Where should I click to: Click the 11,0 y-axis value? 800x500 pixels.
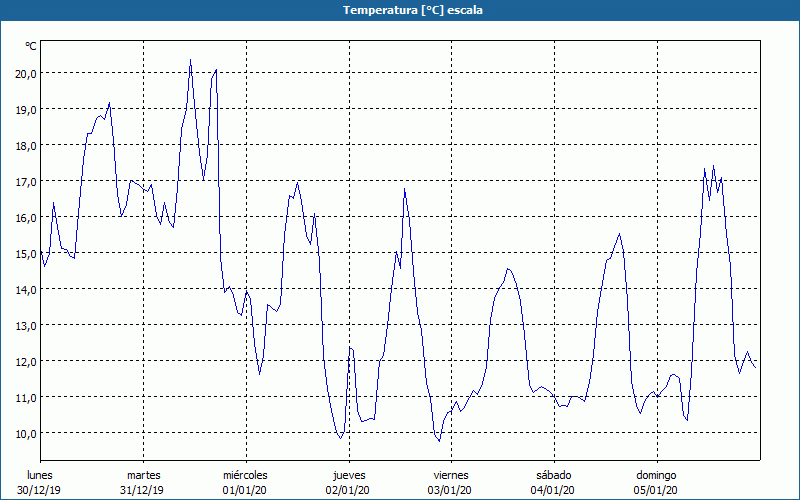26,397
